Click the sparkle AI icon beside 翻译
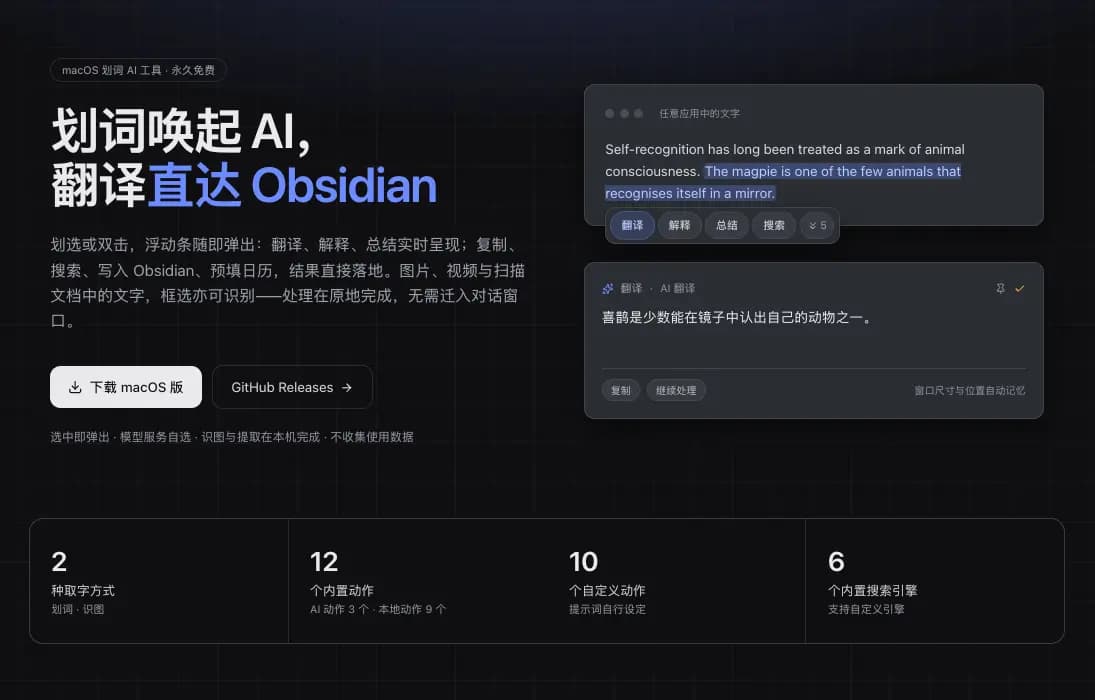Image resolution: width=1095 pixels, height=700 pixels. point(608,288)
